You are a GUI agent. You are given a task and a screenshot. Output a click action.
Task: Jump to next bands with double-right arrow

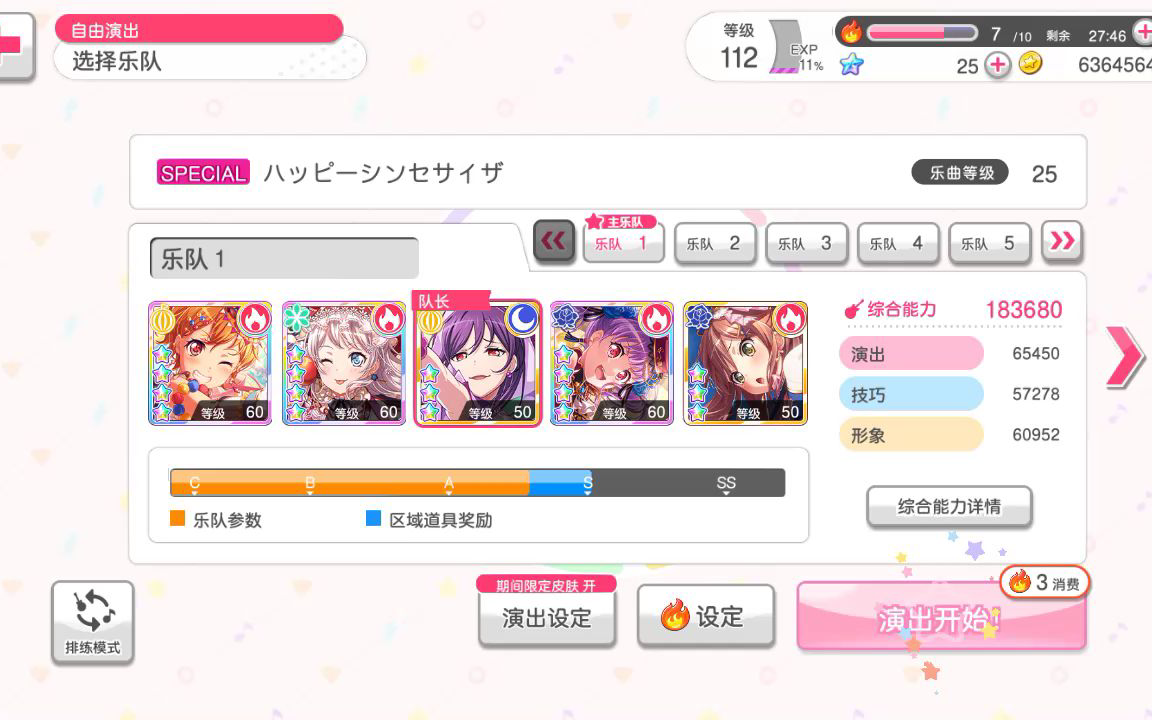coord(1062,241)
